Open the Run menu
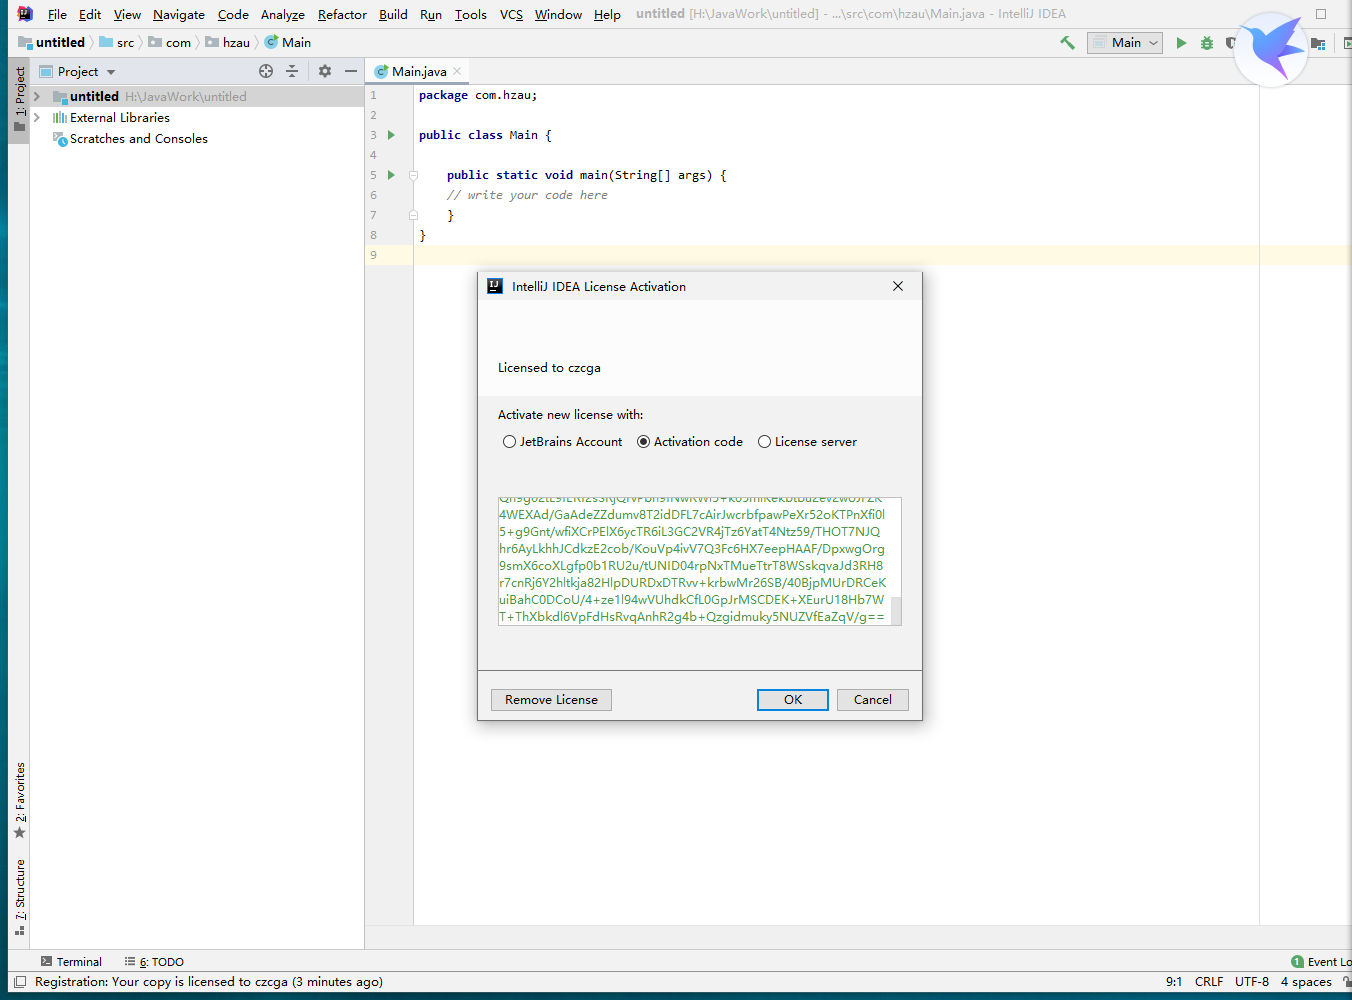 pos(431,14)
